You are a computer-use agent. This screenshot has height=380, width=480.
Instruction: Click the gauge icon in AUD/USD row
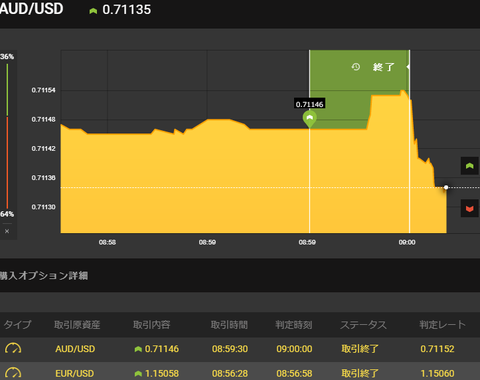tap(13, 348)
